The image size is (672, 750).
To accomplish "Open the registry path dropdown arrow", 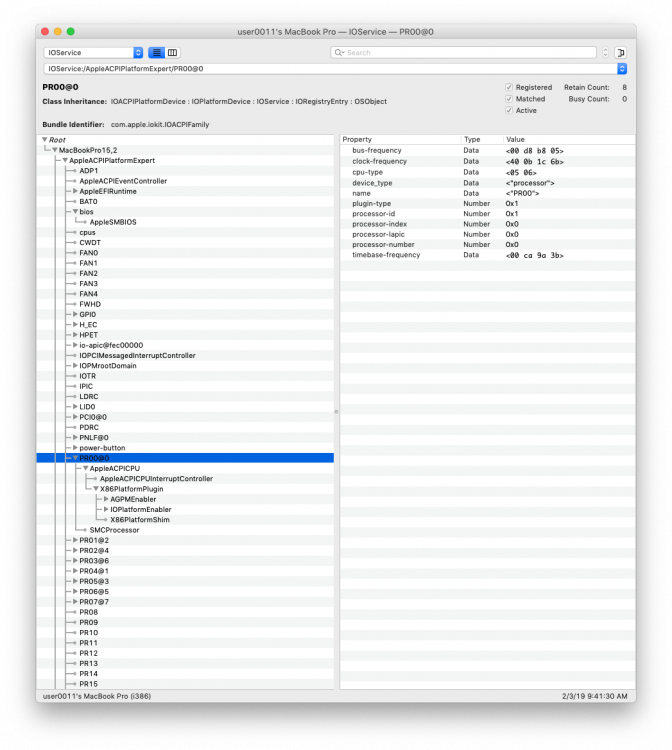I will coord(622,69).
